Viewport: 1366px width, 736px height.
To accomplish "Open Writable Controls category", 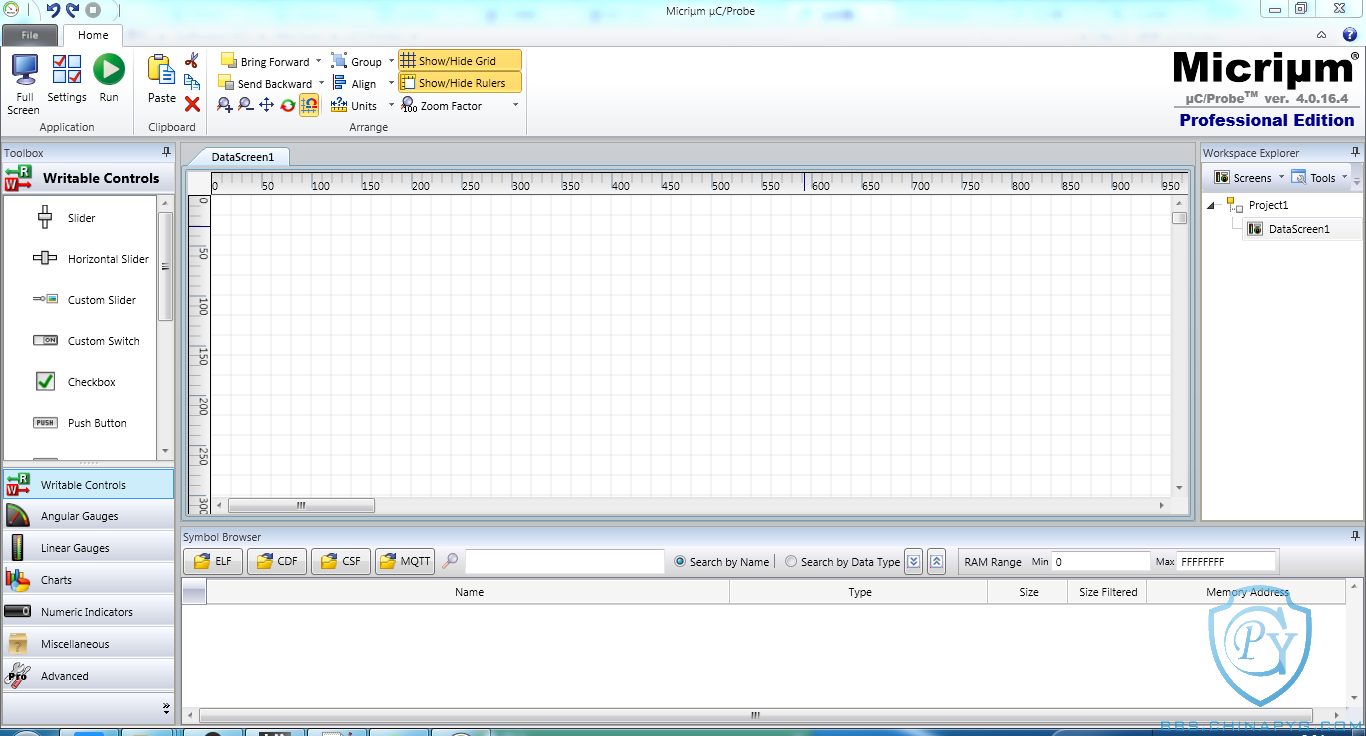I will (88, 485).
